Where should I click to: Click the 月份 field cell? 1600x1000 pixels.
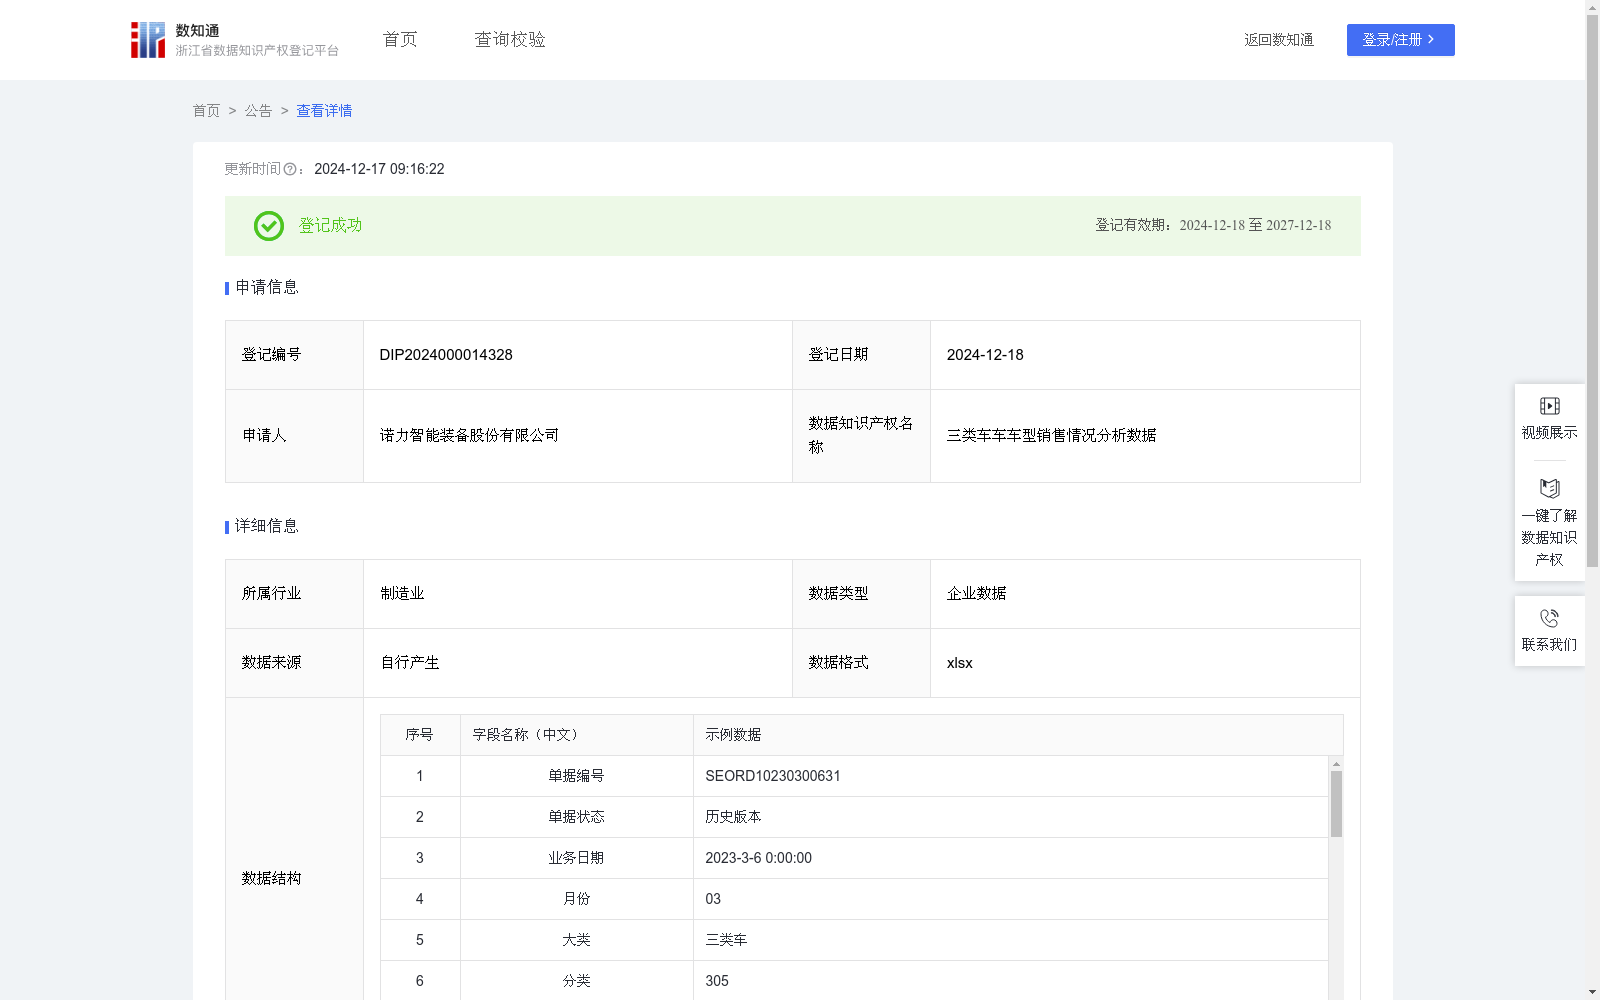pyautogui.click(x=576, y=899)
